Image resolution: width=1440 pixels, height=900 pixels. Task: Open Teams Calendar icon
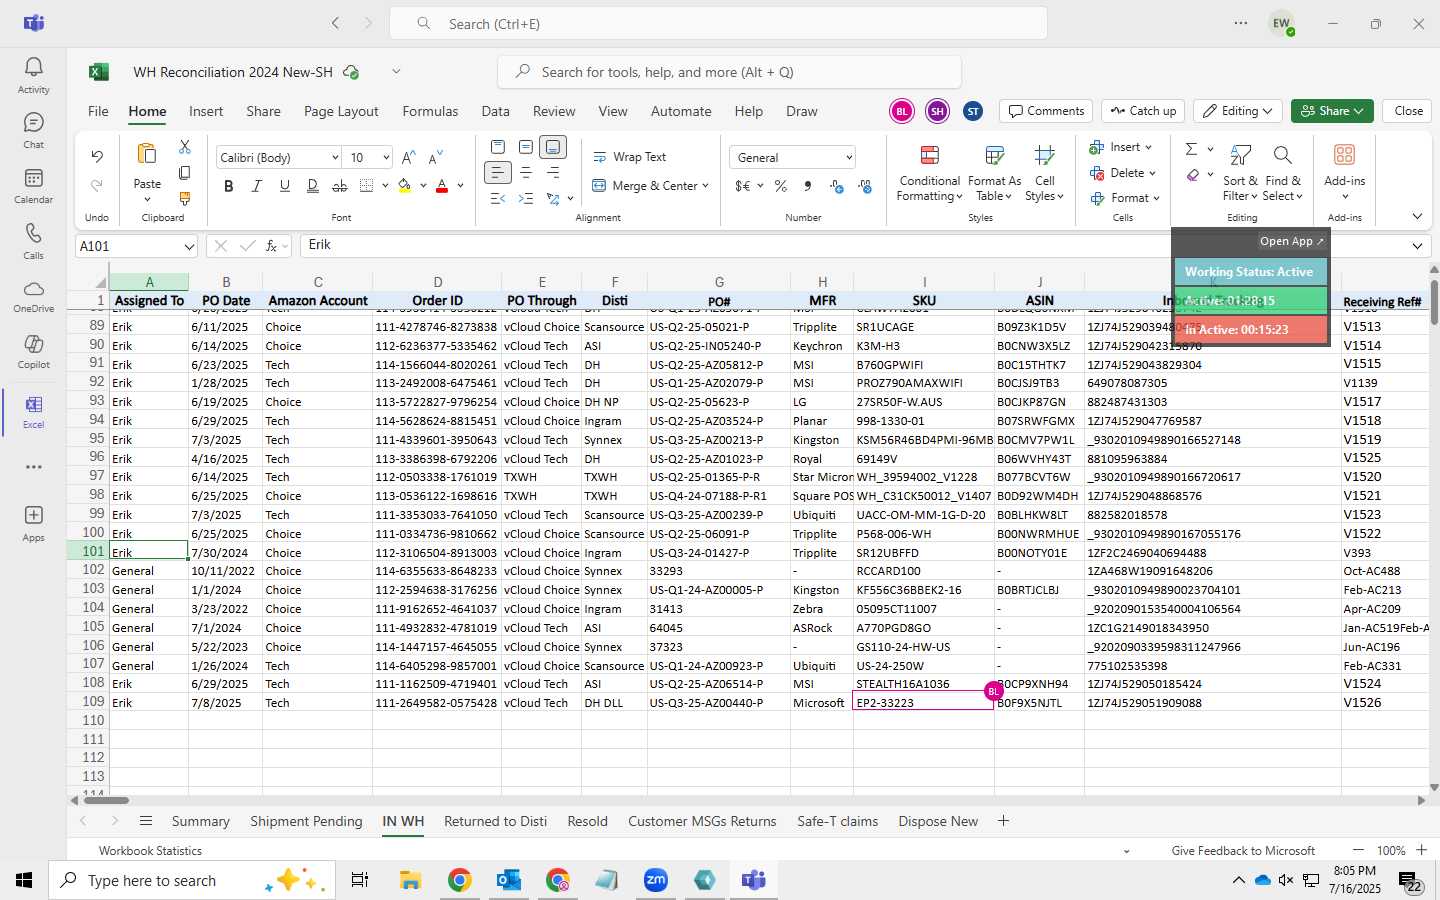[x=33, y=177]
